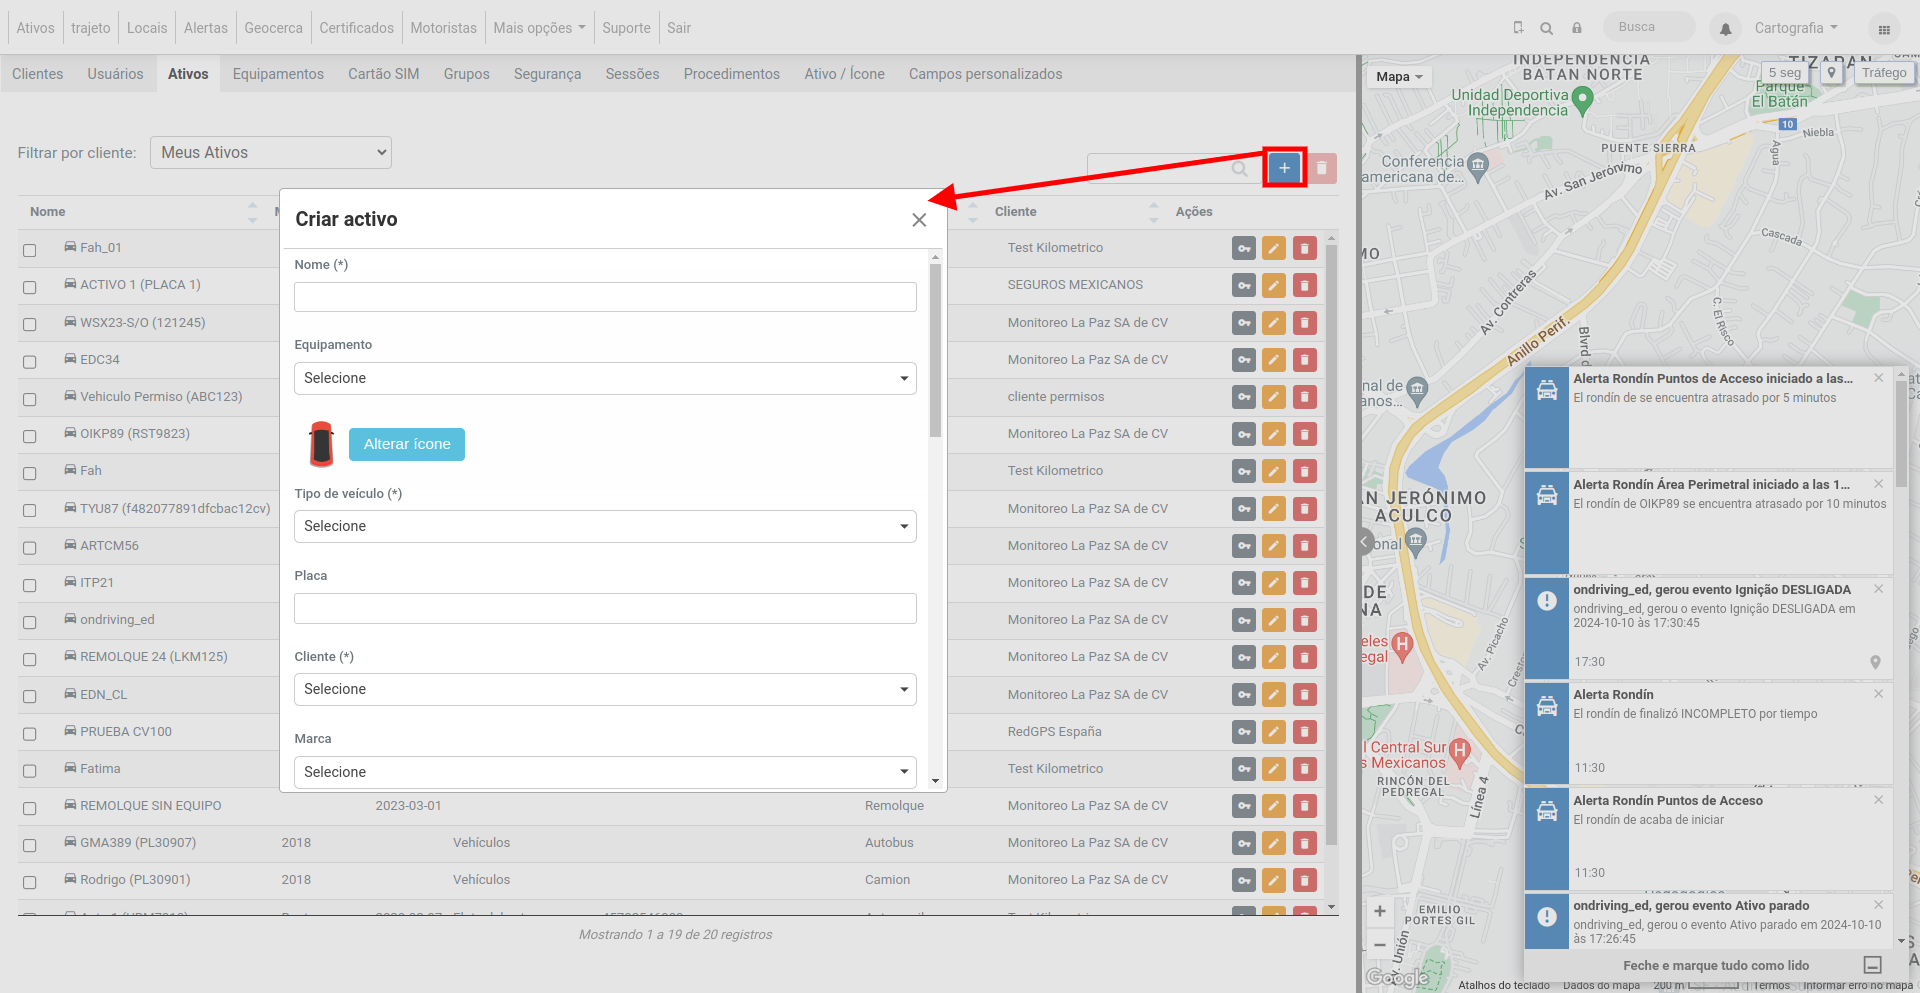The height and width of the screenshot is (993, 1920).
Task: Check the PRUEBA CV100 row checkbox
Action: 30,734
